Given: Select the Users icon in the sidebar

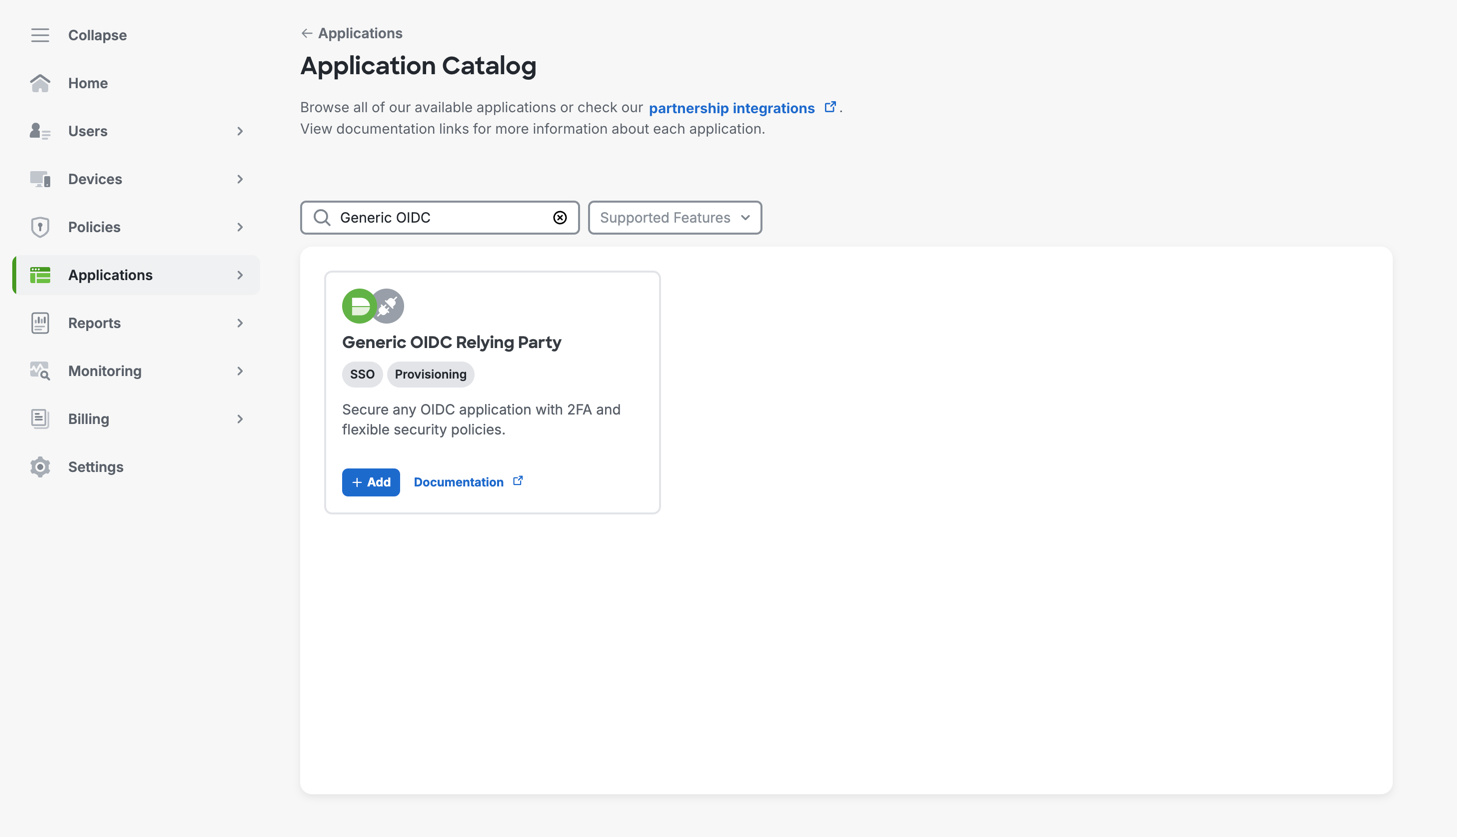Looking at the screenshot, I should pyautogui.click(x=40, y=131).
